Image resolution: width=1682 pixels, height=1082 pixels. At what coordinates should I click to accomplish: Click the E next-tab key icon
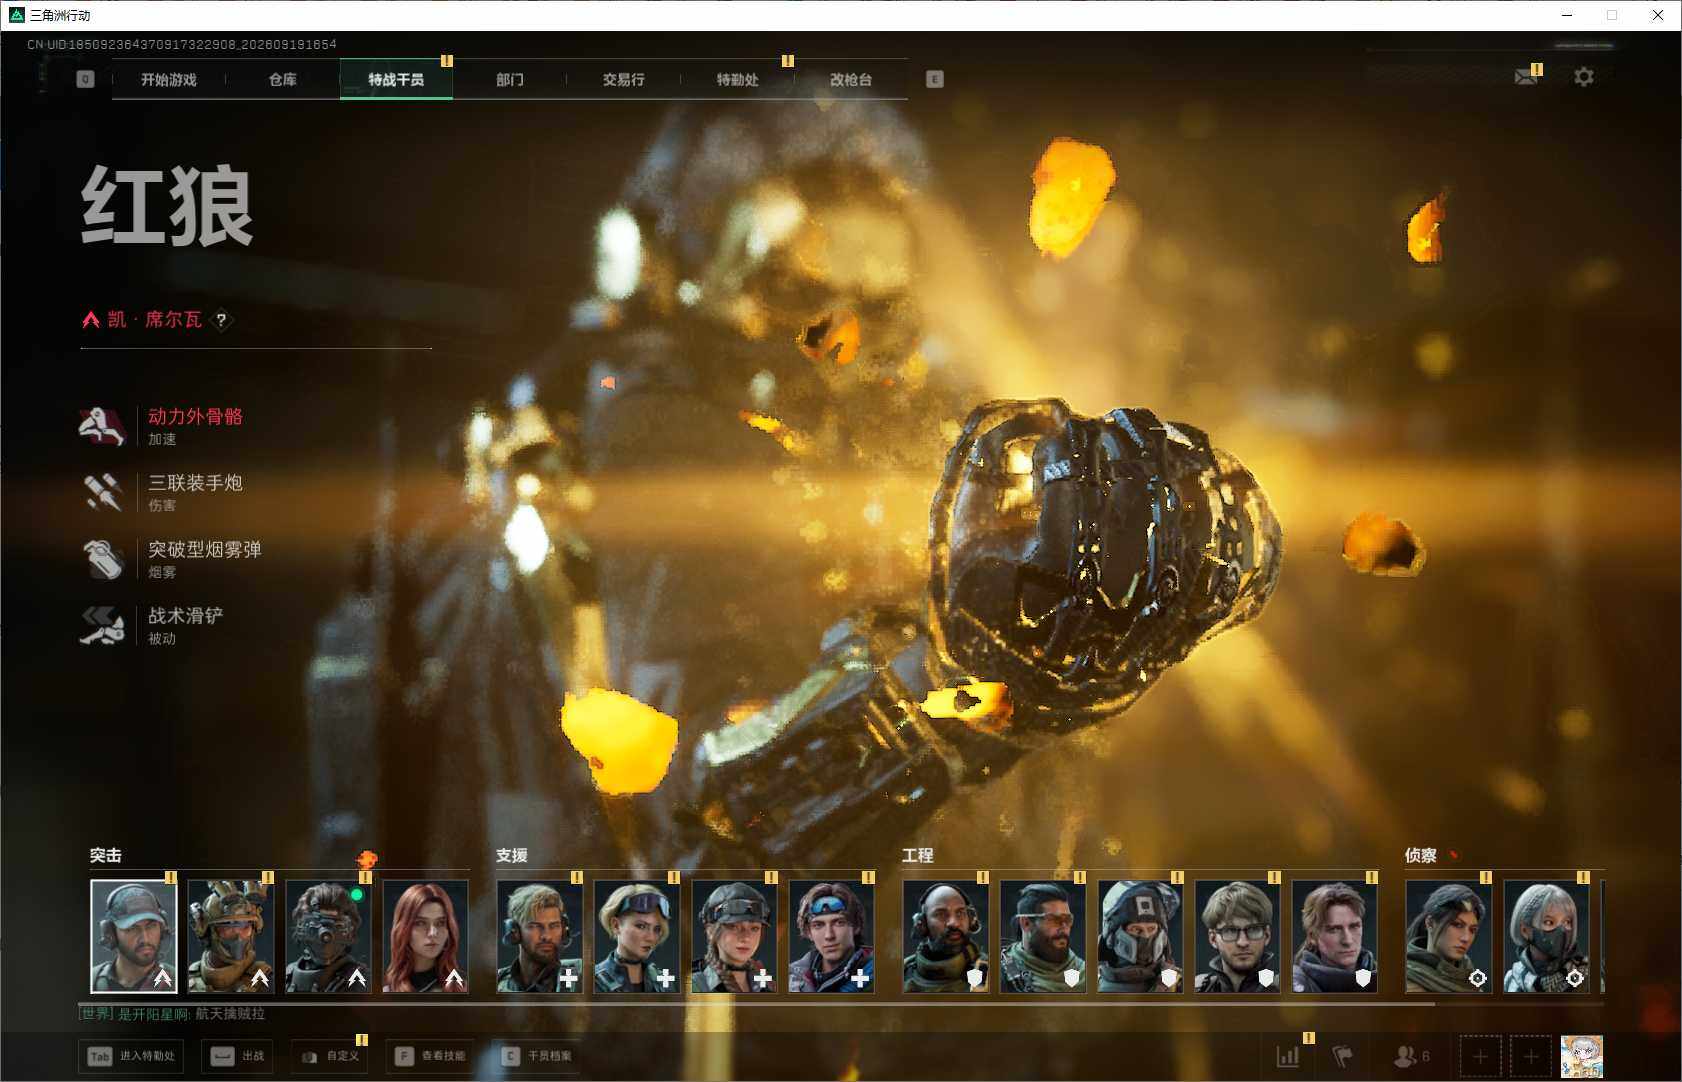click(935, 79)
